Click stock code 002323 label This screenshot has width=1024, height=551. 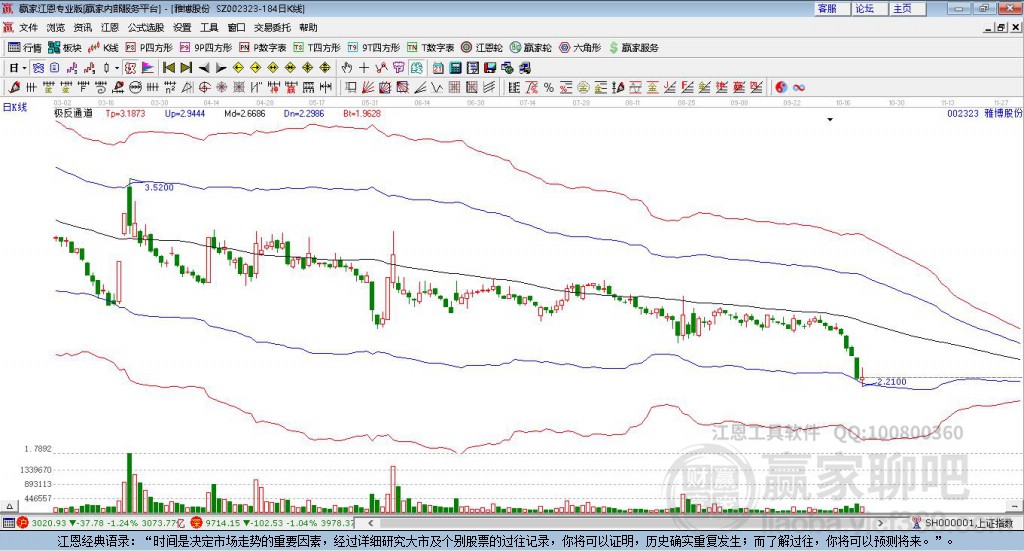tap(963, 114)
